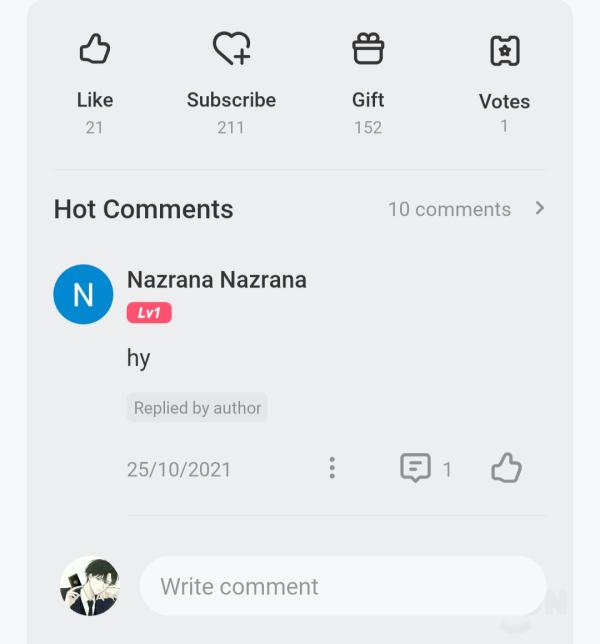Expand comments with the chevron arrow

coord(540,208)
